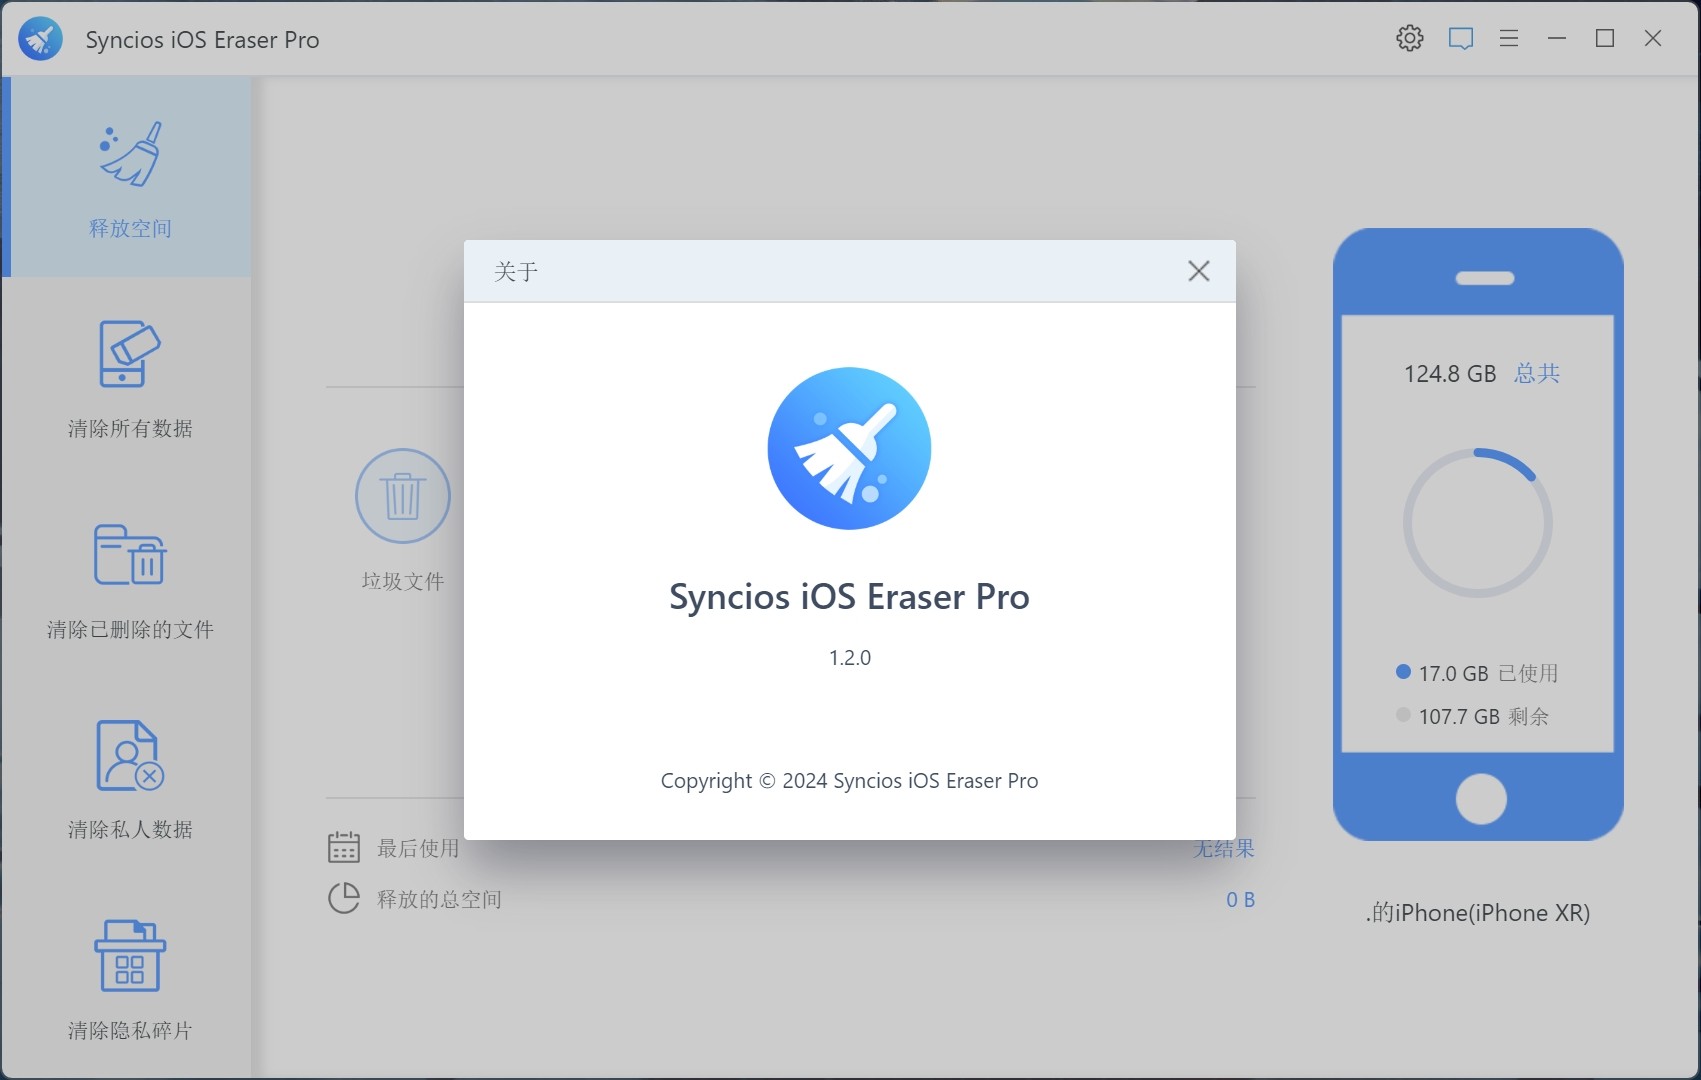Select 释放空间 in the sidebar

(129, 177)
